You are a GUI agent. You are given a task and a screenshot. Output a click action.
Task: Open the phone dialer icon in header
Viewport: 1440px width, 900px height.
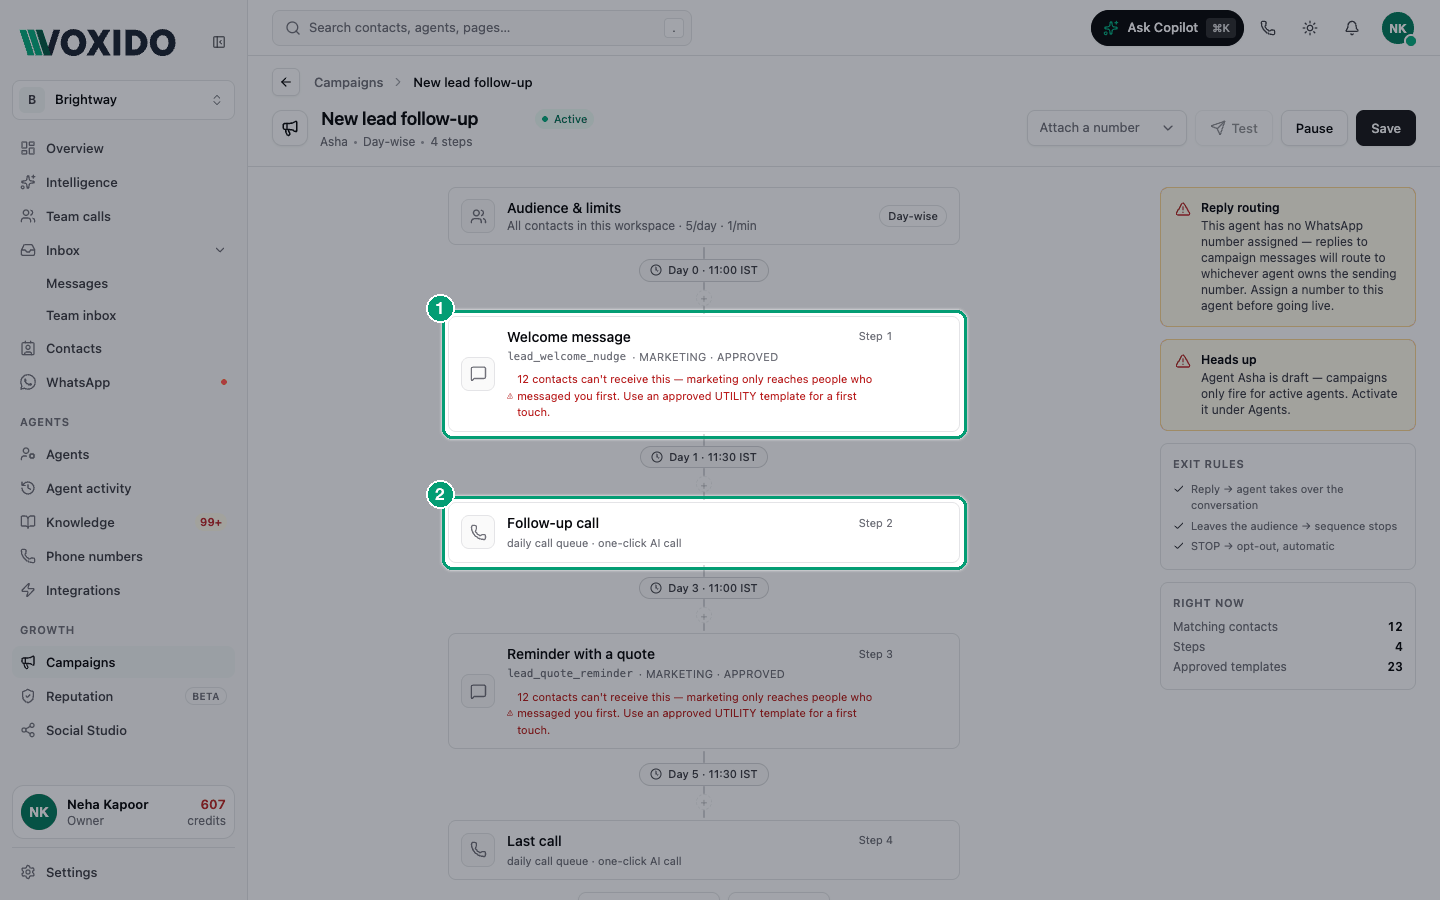coord(1268,28)
